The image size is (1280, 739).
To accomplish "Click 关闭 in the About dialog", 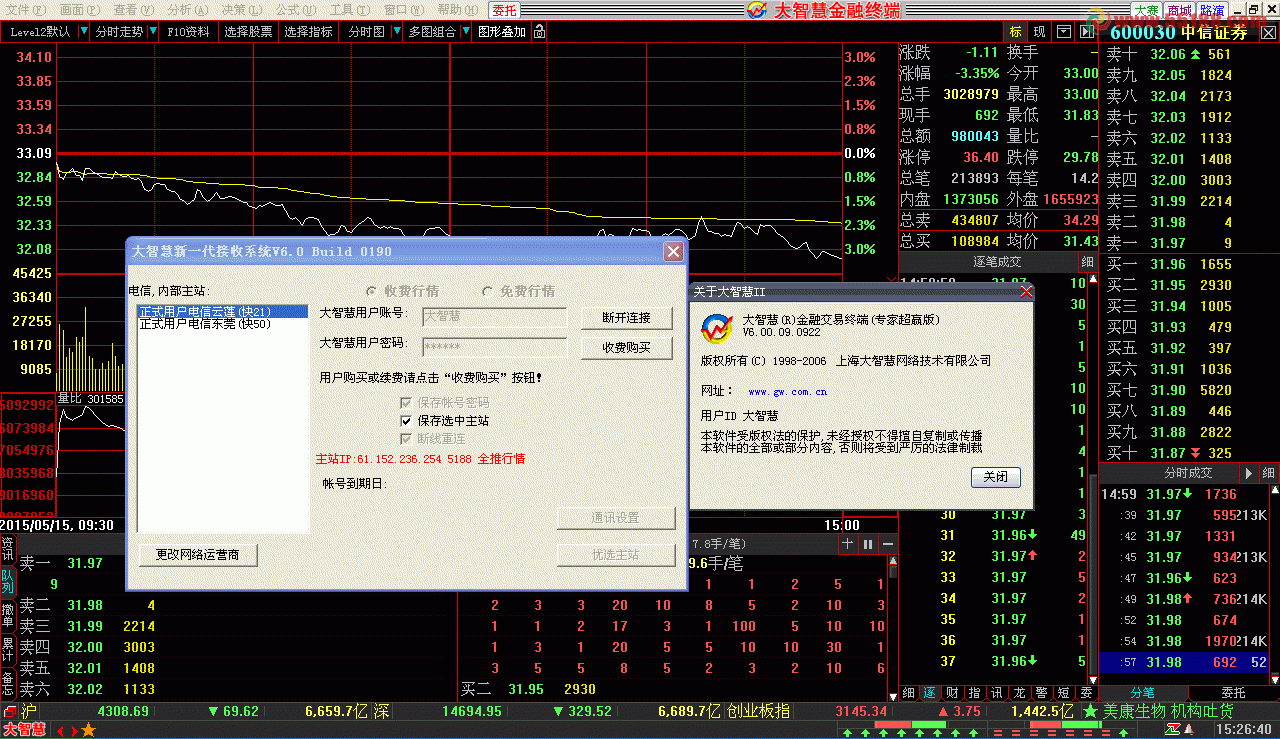I will 995,477.
